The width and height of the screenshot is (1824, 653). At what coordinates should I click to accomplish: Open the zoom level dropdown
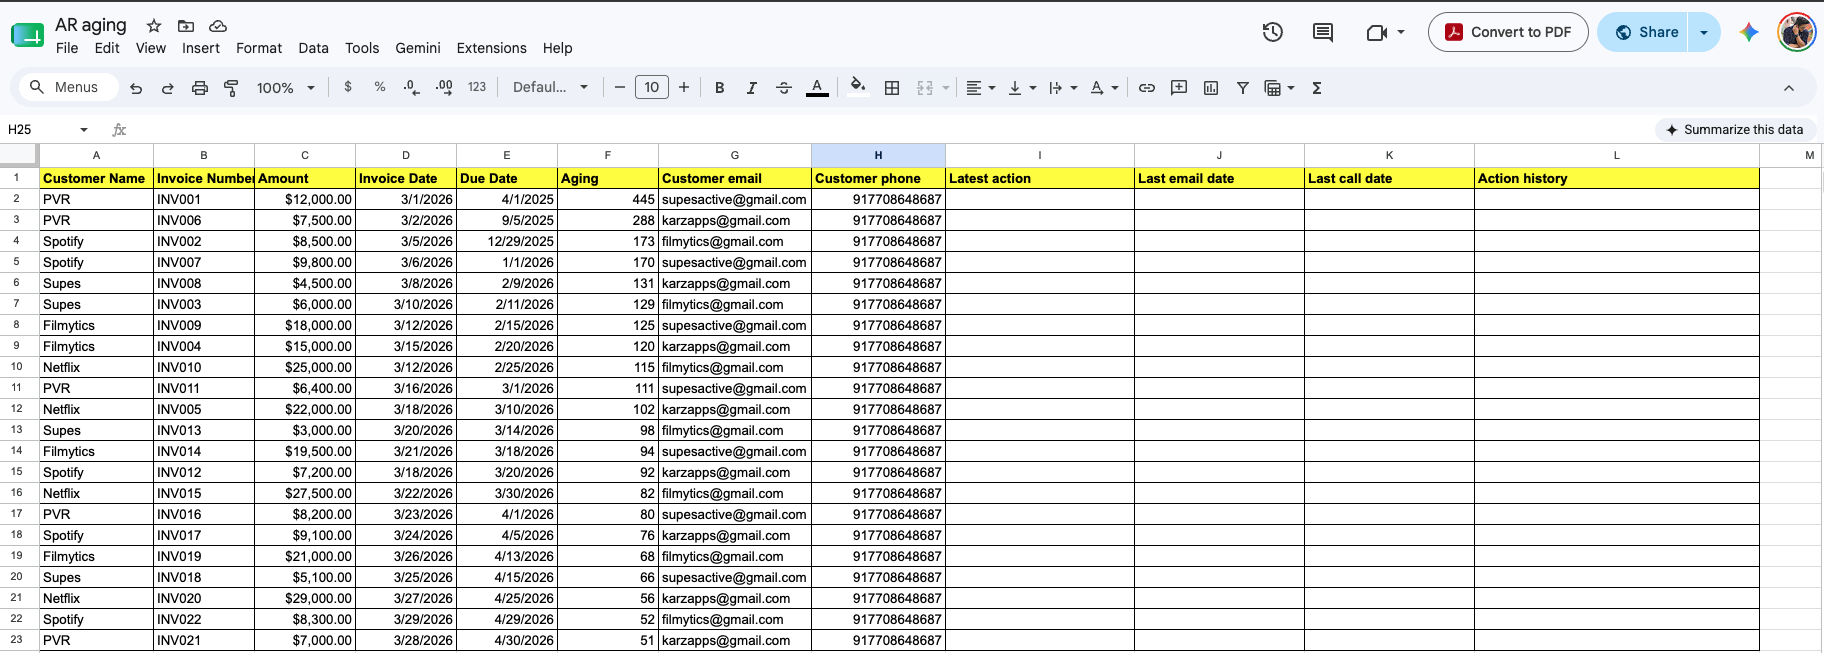[286, 88]
